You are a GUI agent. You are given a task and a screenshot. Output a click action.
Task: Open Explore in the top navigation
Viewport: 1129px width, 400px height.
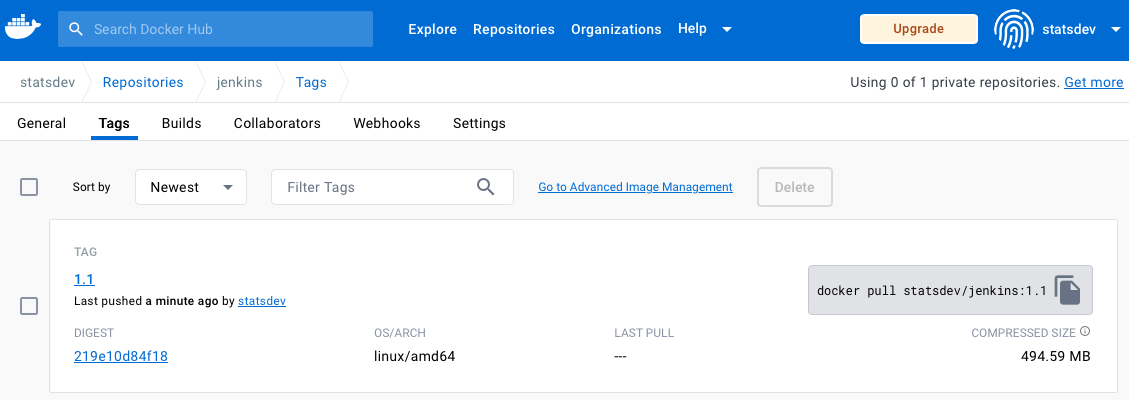(433, 29)
